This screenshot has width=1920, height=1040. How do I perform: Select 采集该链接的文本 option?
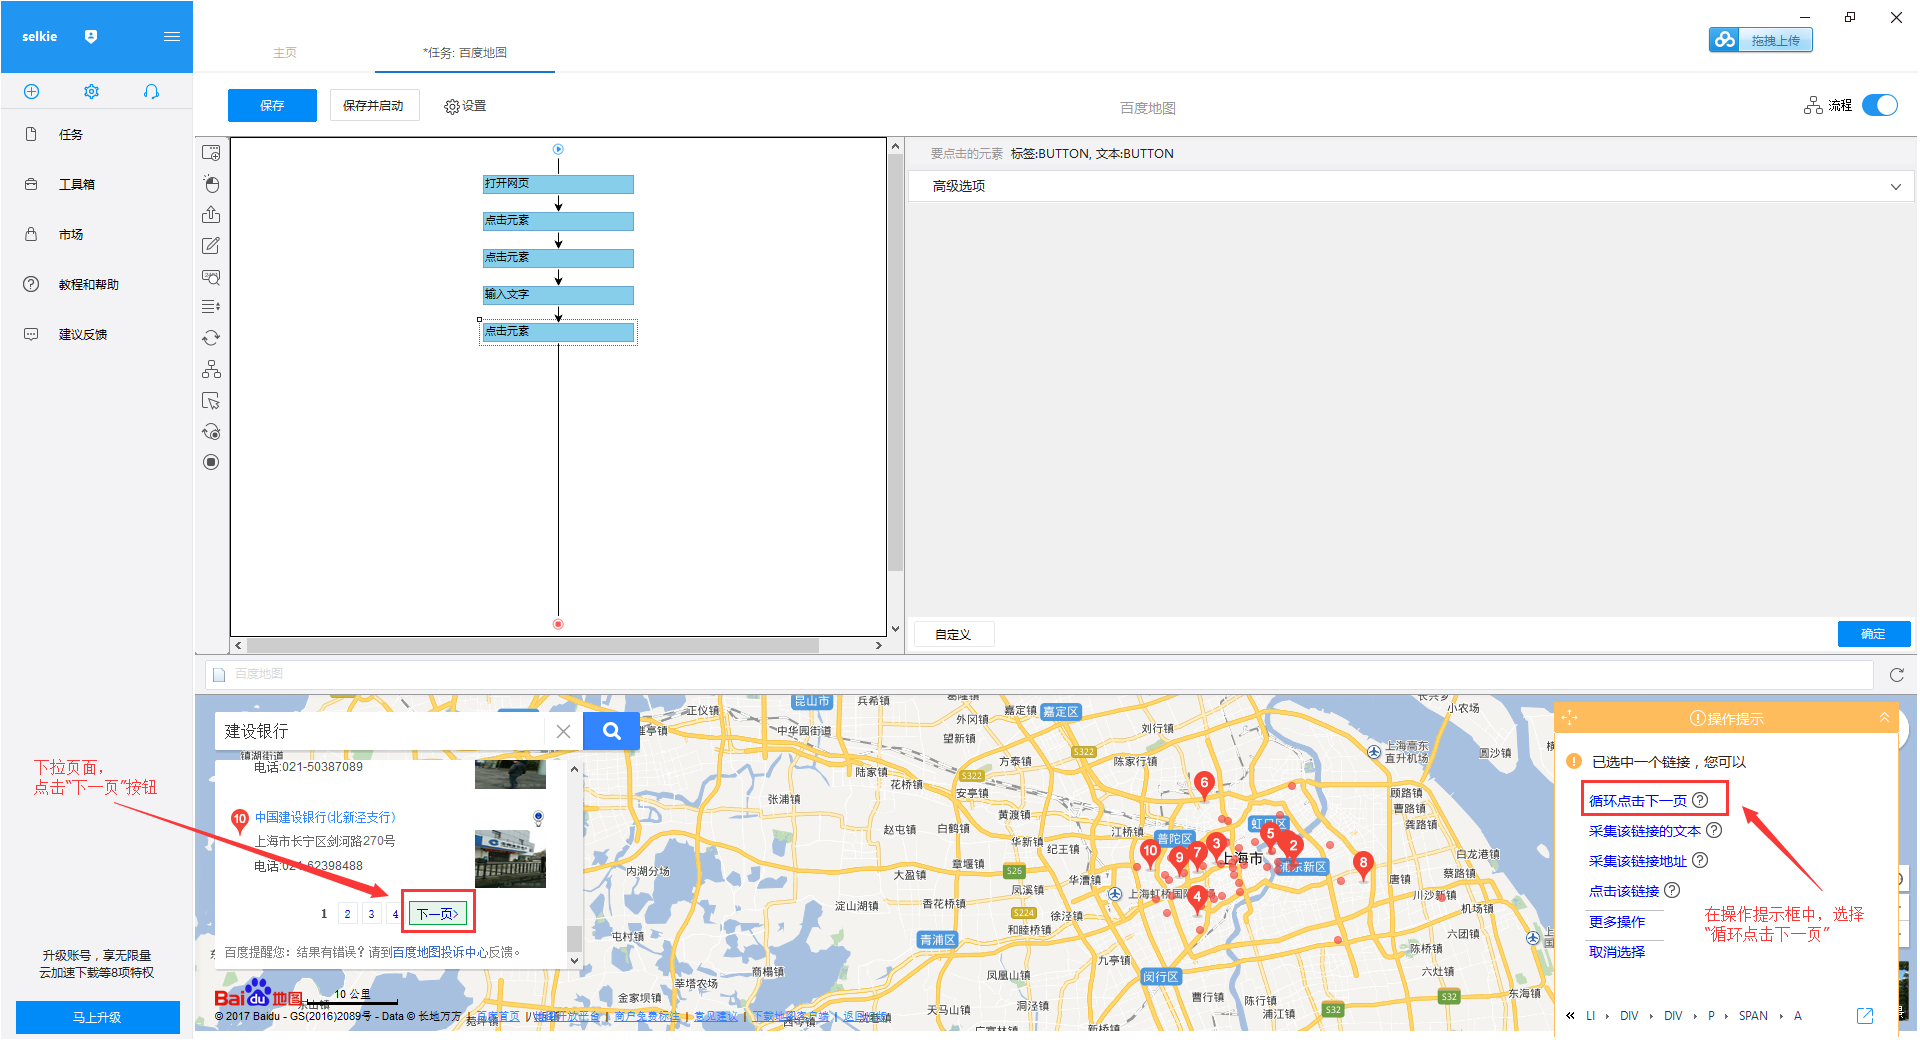click(1645, 831)
